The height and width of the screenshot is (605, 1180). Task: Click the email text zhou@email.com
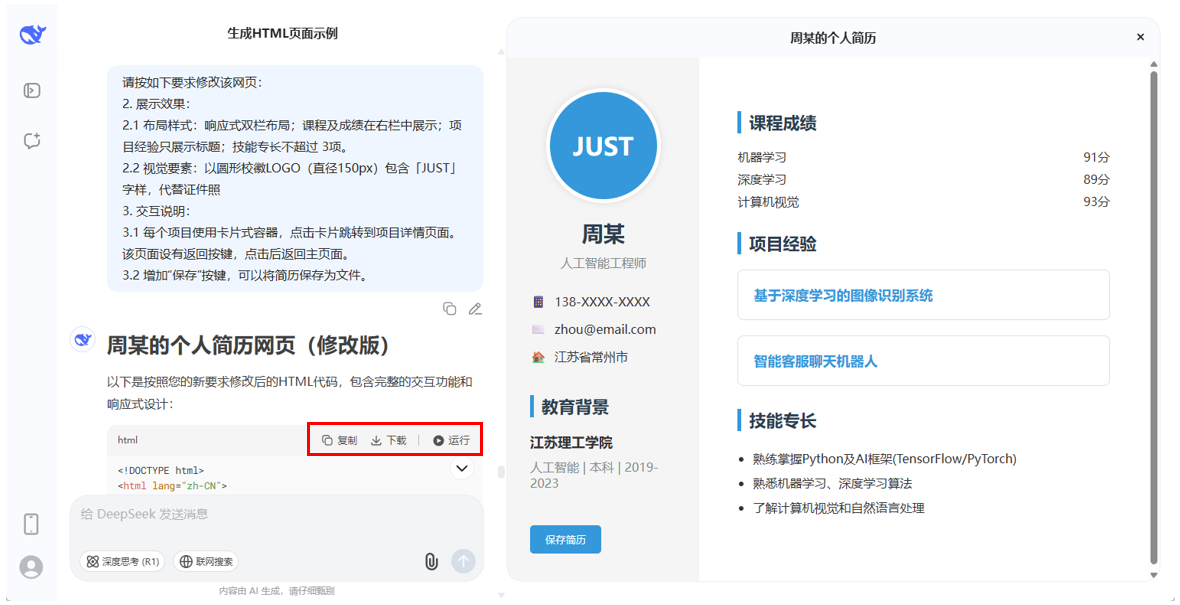605,330
